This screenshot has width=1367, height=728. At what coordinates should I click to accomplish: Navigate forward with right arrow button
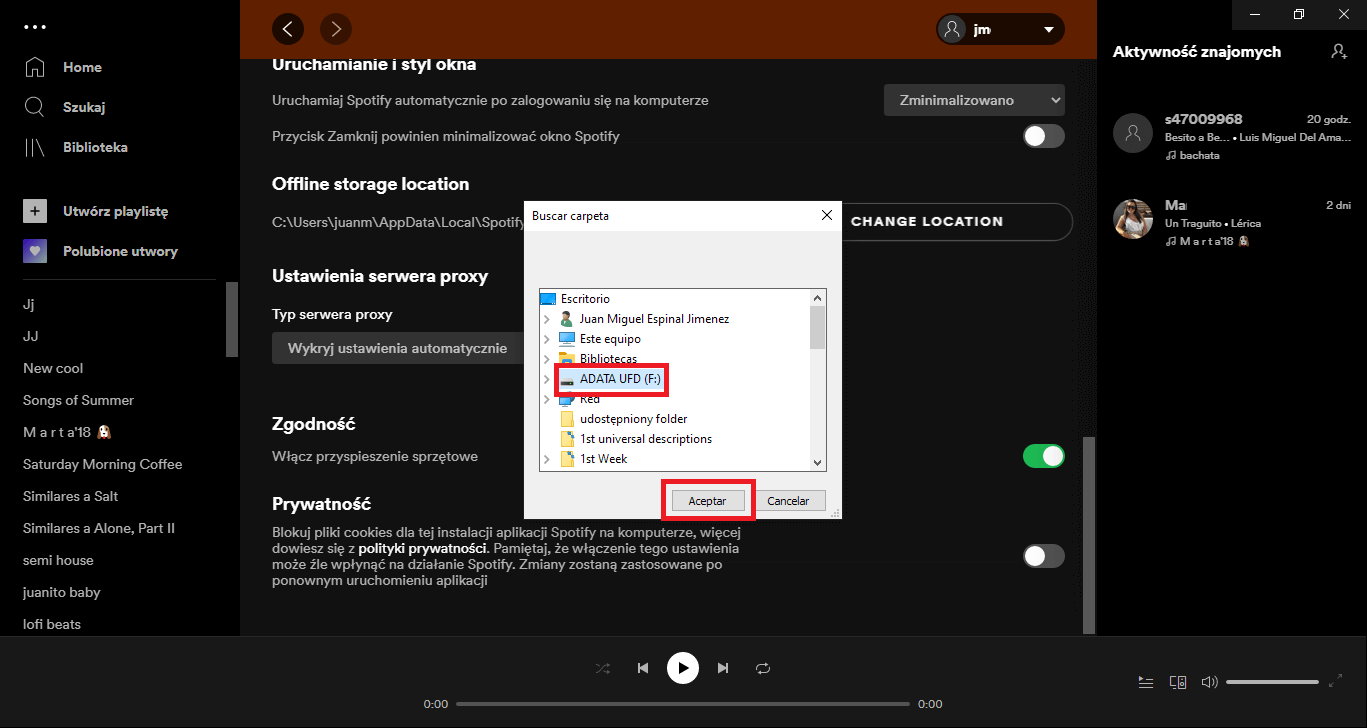pos(336,29)
